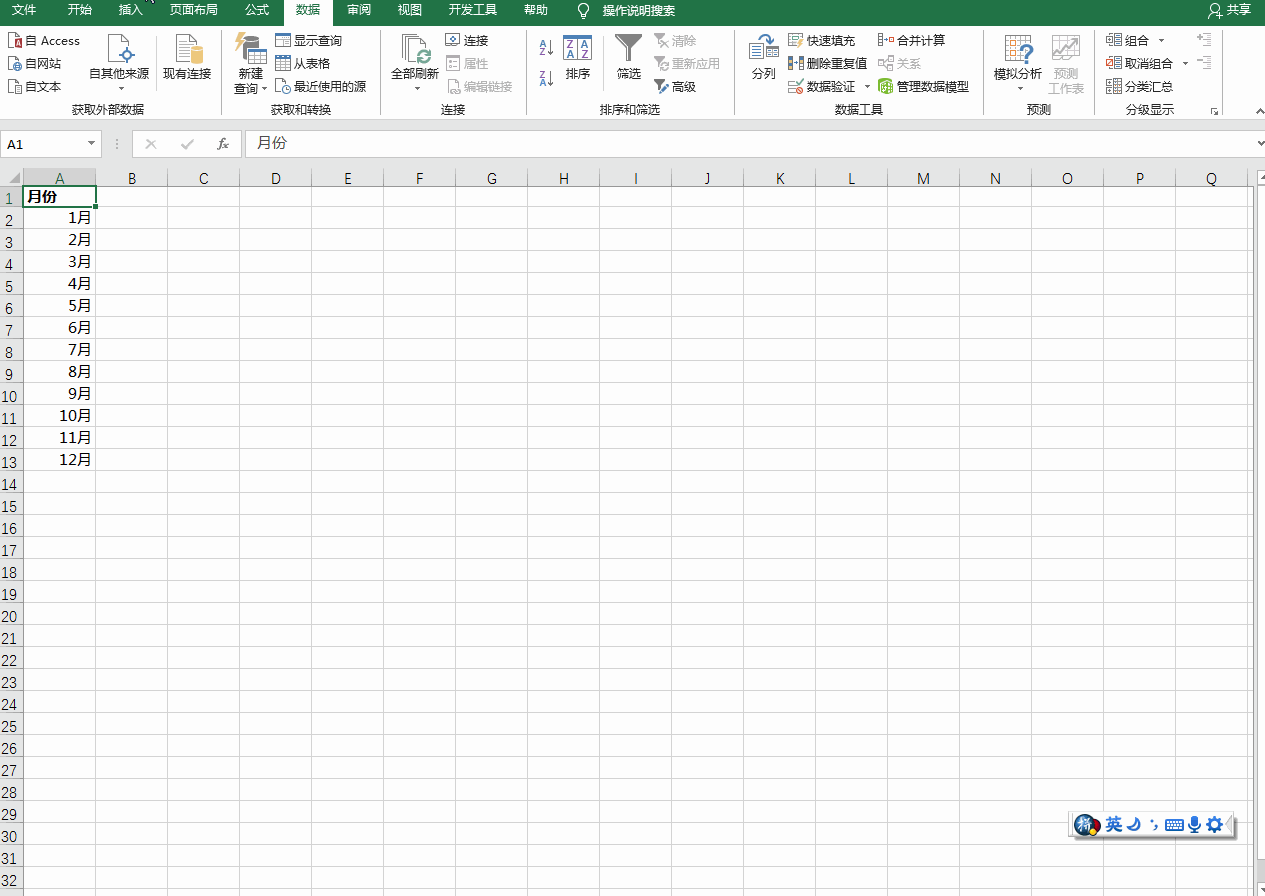Expand What-If Analysis (模拟分析) dropdown
Image resolution: width=1265 pixels, height=896 pixels.
[1018, 88]
